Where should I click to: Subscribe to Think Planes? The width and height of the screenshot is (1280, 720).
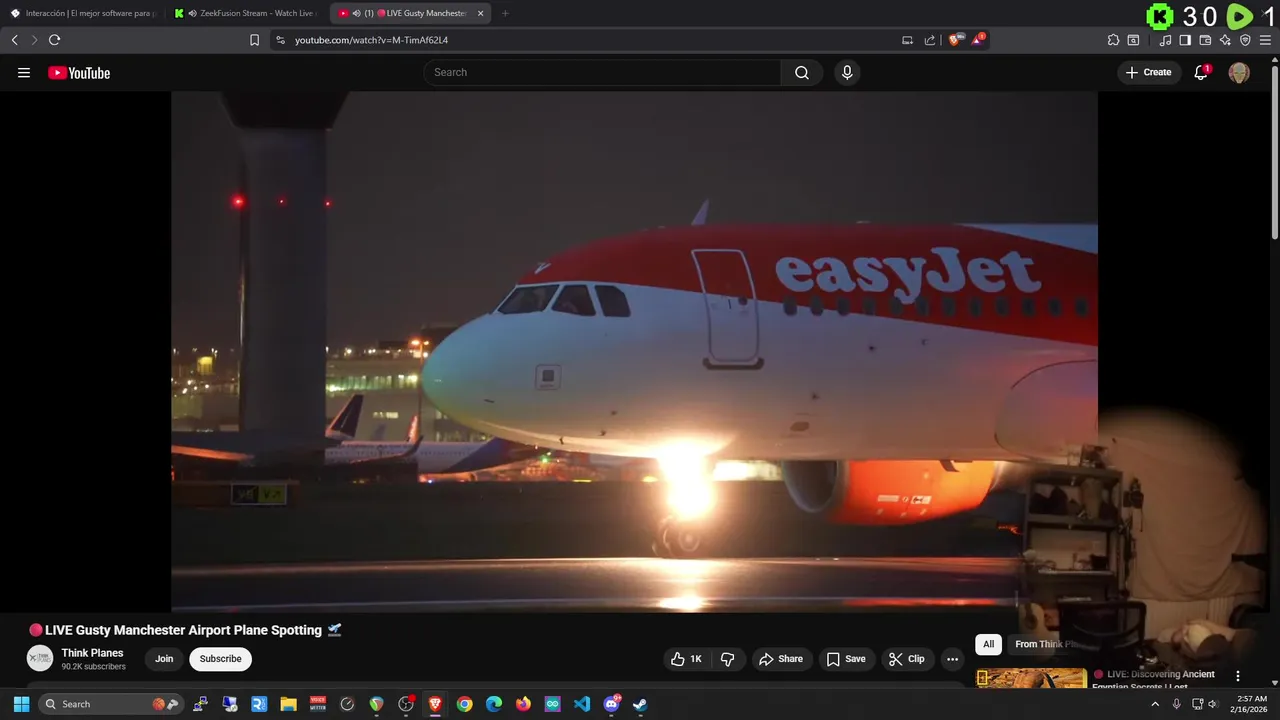click(220, 659)
